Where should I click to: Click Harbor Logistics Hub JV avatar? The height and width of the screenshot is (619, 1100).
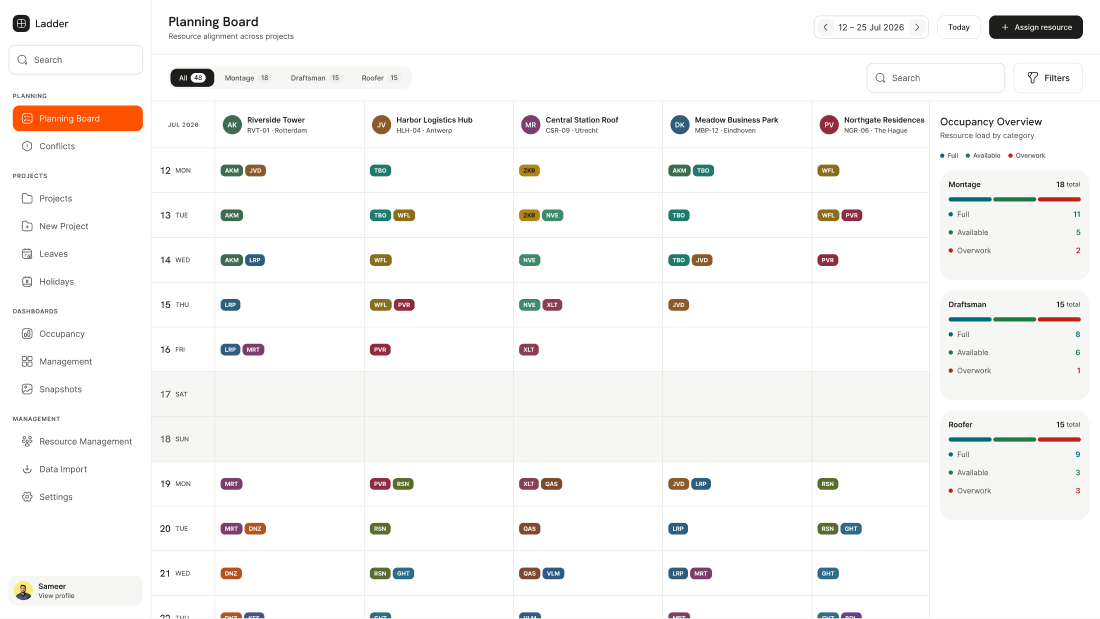tap(381, 125)
